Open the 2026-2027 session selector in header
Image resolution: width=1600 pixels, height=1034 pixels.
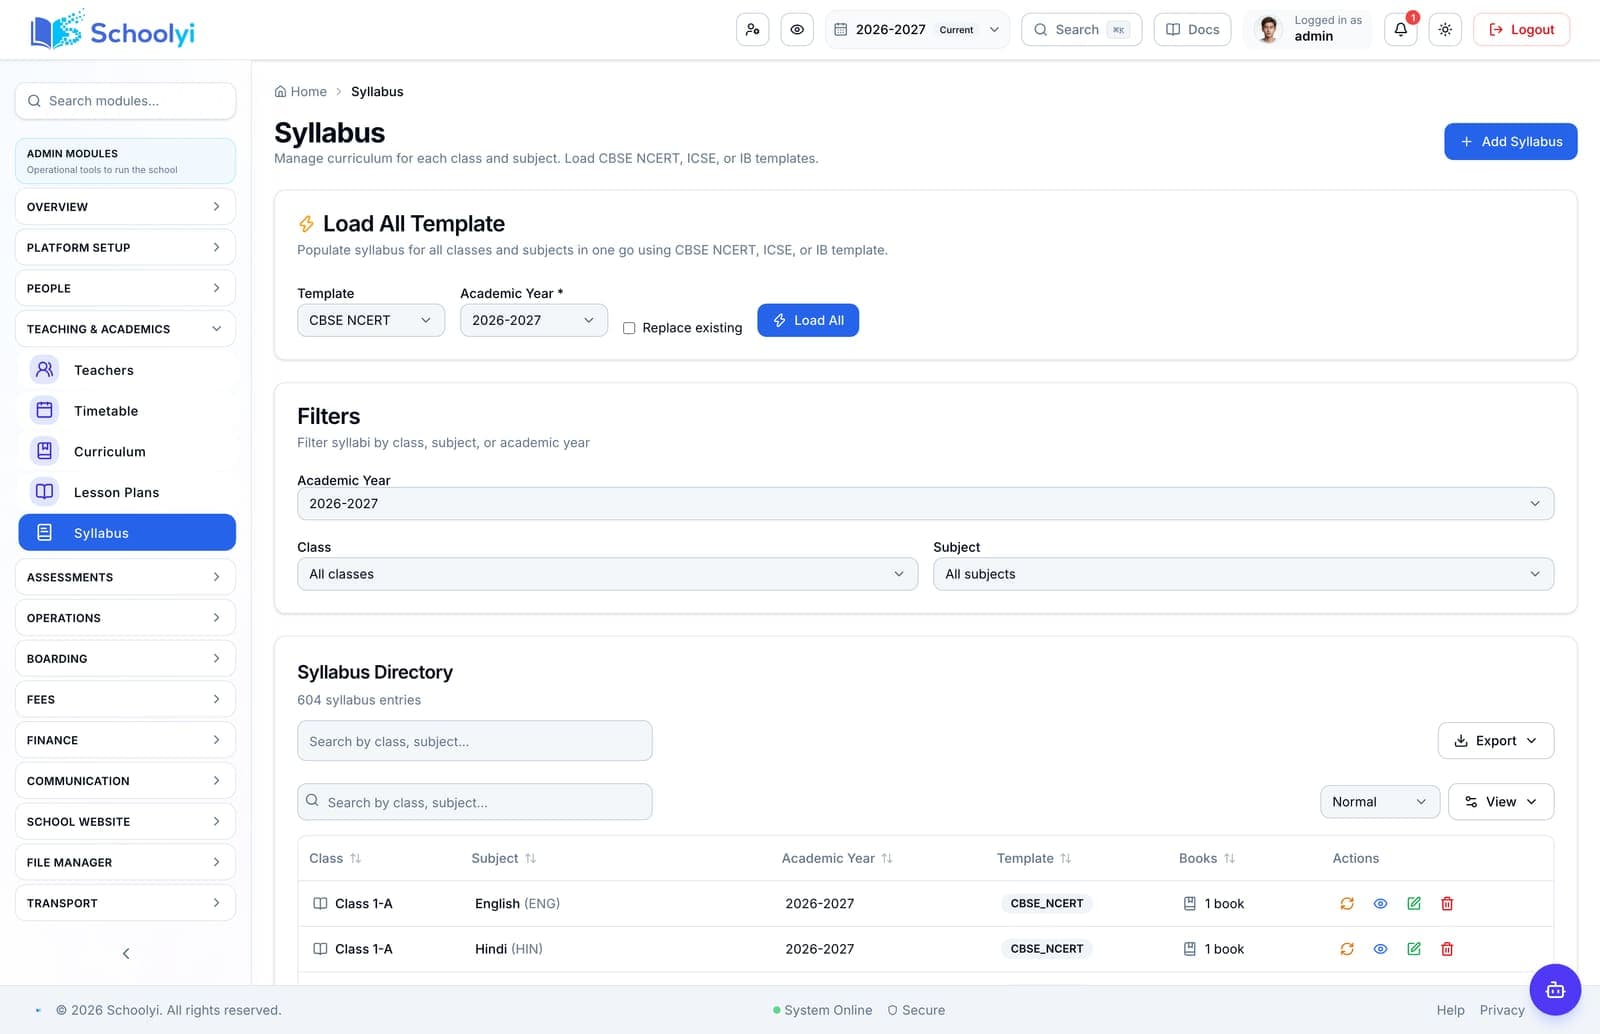point(917,30)
